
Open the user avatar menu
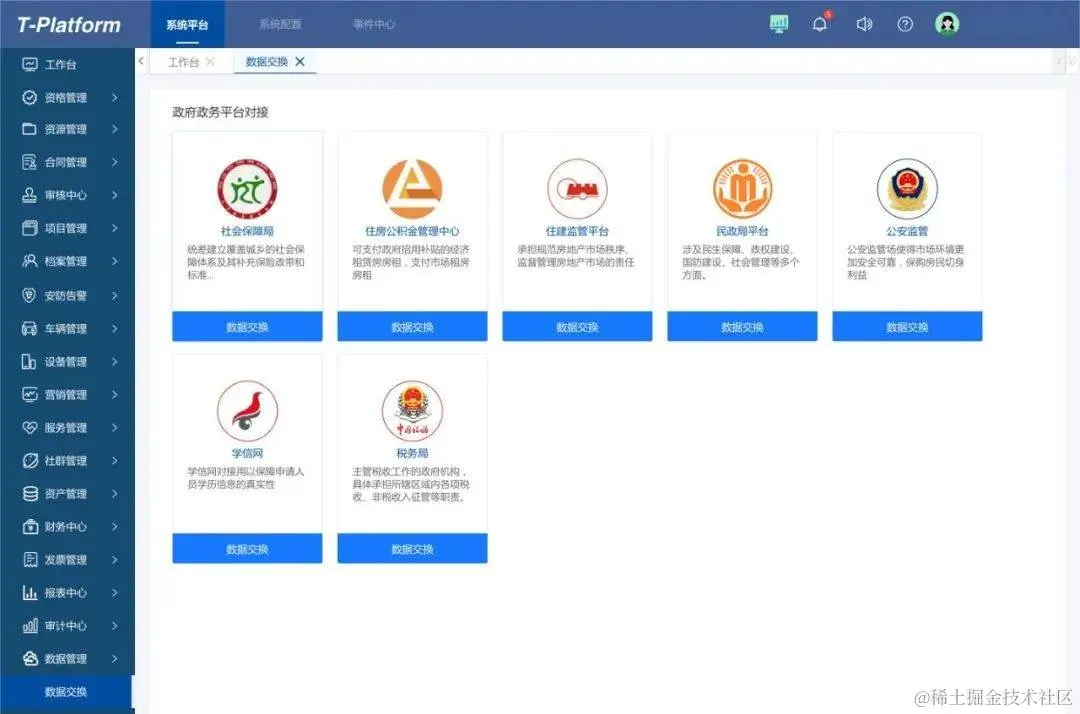[947, 24]
